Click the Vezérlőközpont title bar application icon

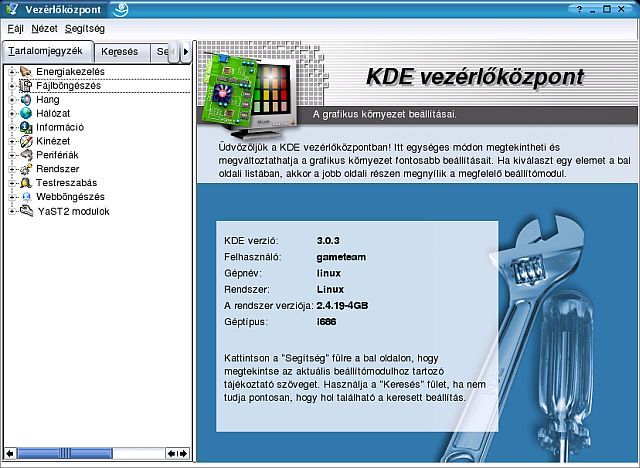click(x=12, y=9)
